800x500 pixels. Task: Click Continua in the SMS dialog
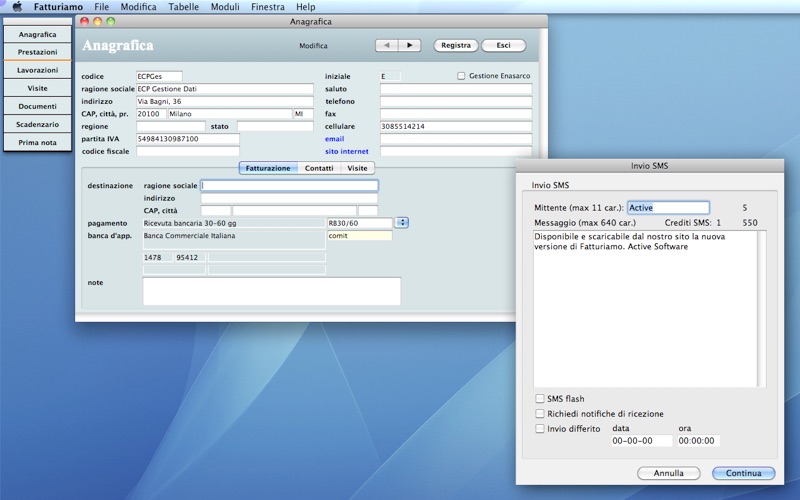743,473
